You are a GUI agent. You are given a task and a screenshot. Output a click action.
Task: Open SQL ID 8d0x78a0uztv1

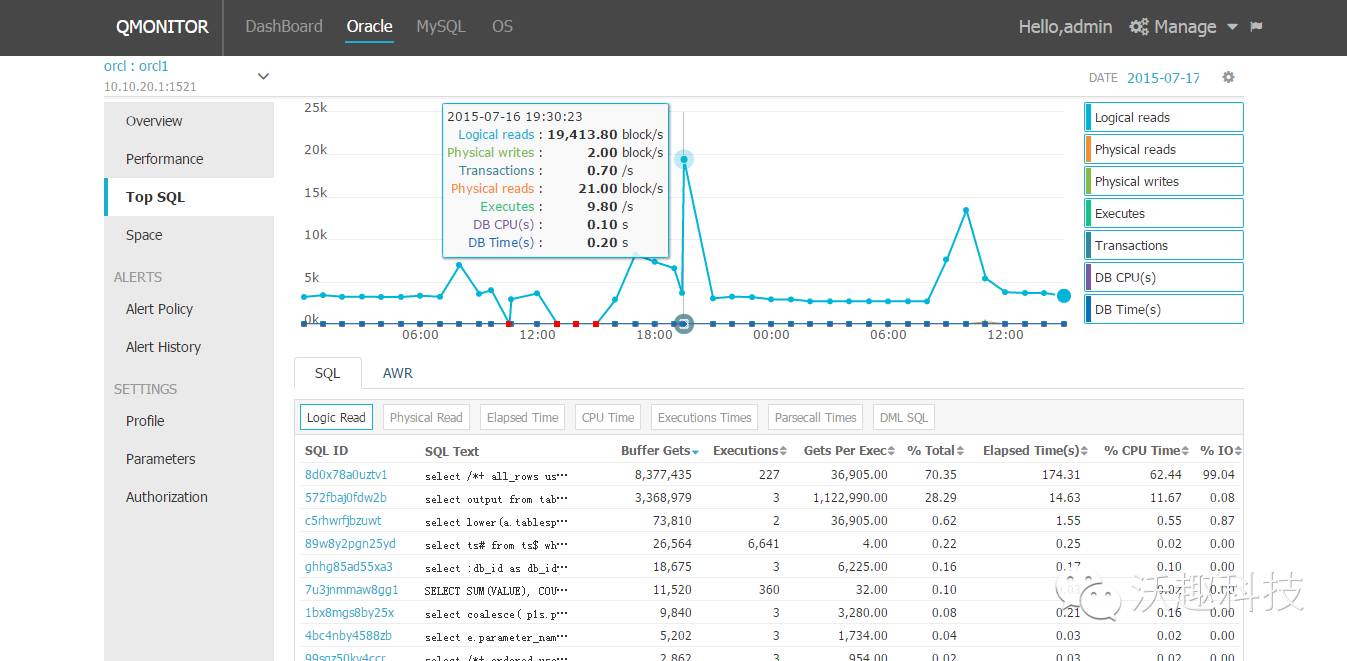point(346,475)
